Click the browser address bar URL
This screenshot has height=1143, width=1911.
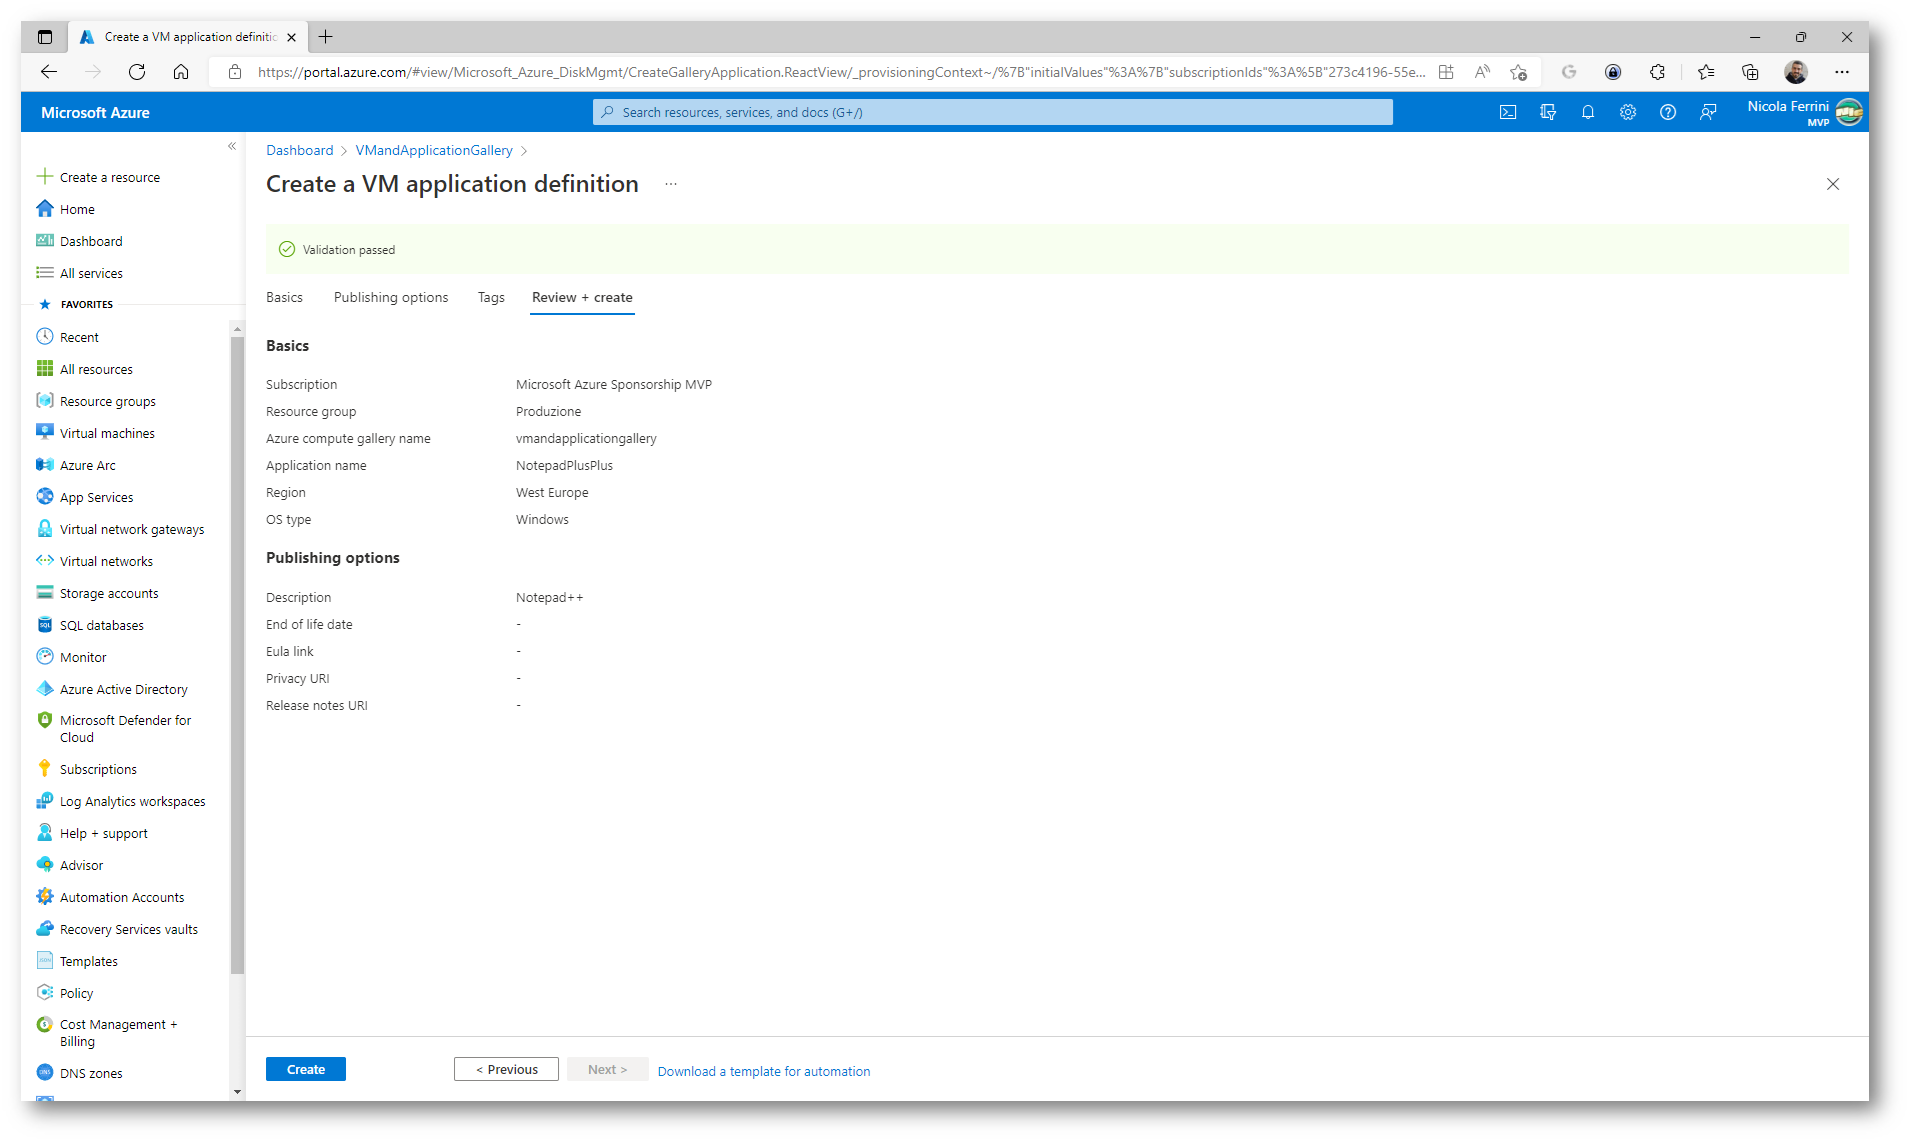(x=841, y=72)
